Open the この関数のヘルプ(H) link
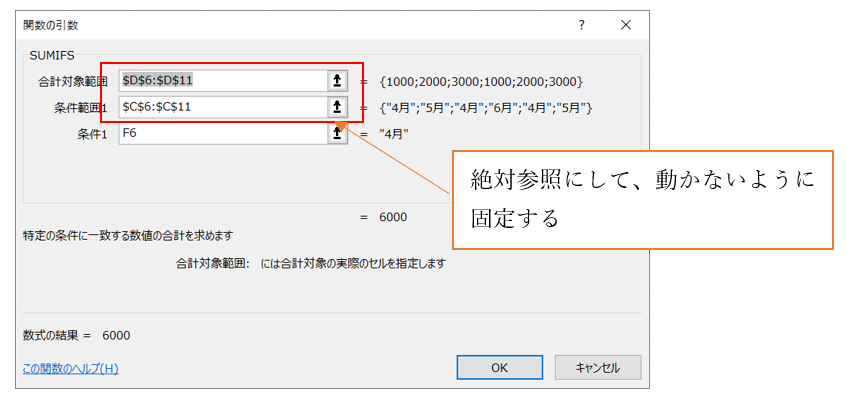Screen dimensions: 847x404 tap(70, 368)
